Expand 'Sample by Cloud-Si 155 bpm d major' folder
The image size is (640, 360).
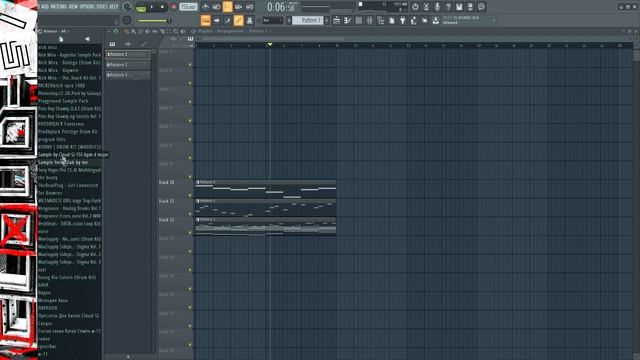[73, 155]
